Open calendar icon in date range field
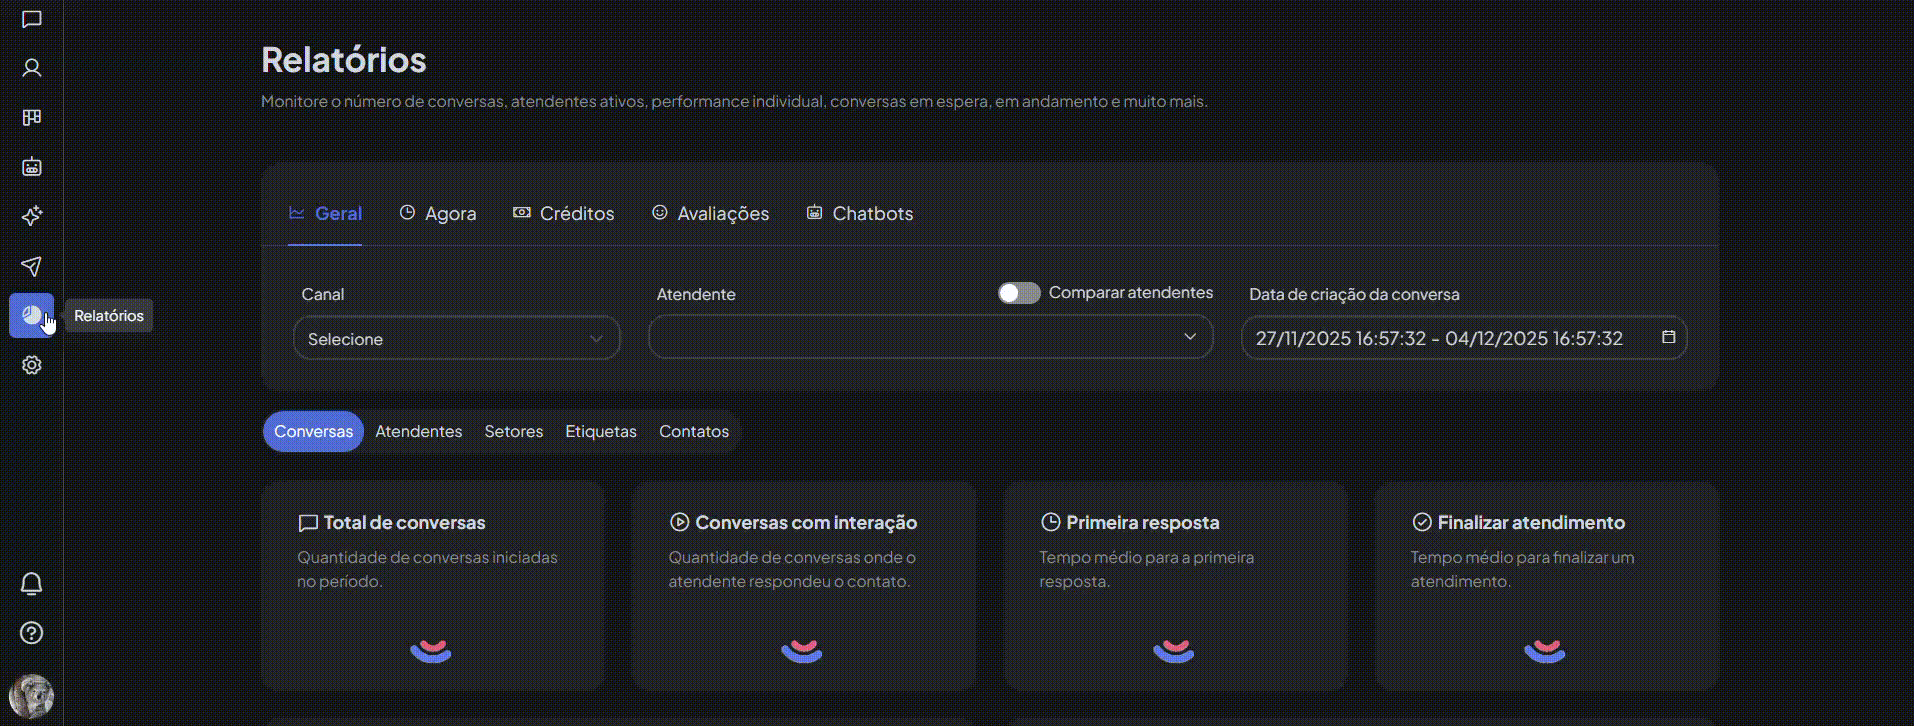The image size is (1914, 726). (1668, 338)
